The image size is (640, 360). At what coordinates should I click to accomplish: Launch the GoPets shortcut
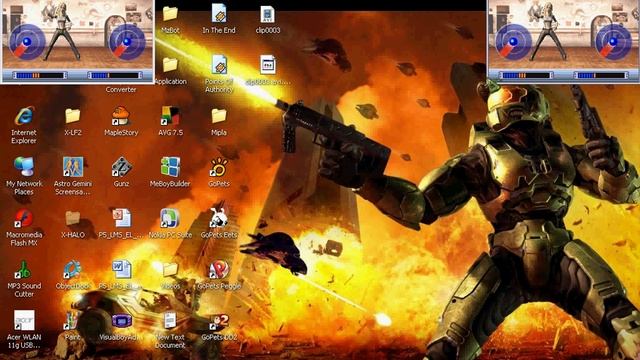[219, 167]
